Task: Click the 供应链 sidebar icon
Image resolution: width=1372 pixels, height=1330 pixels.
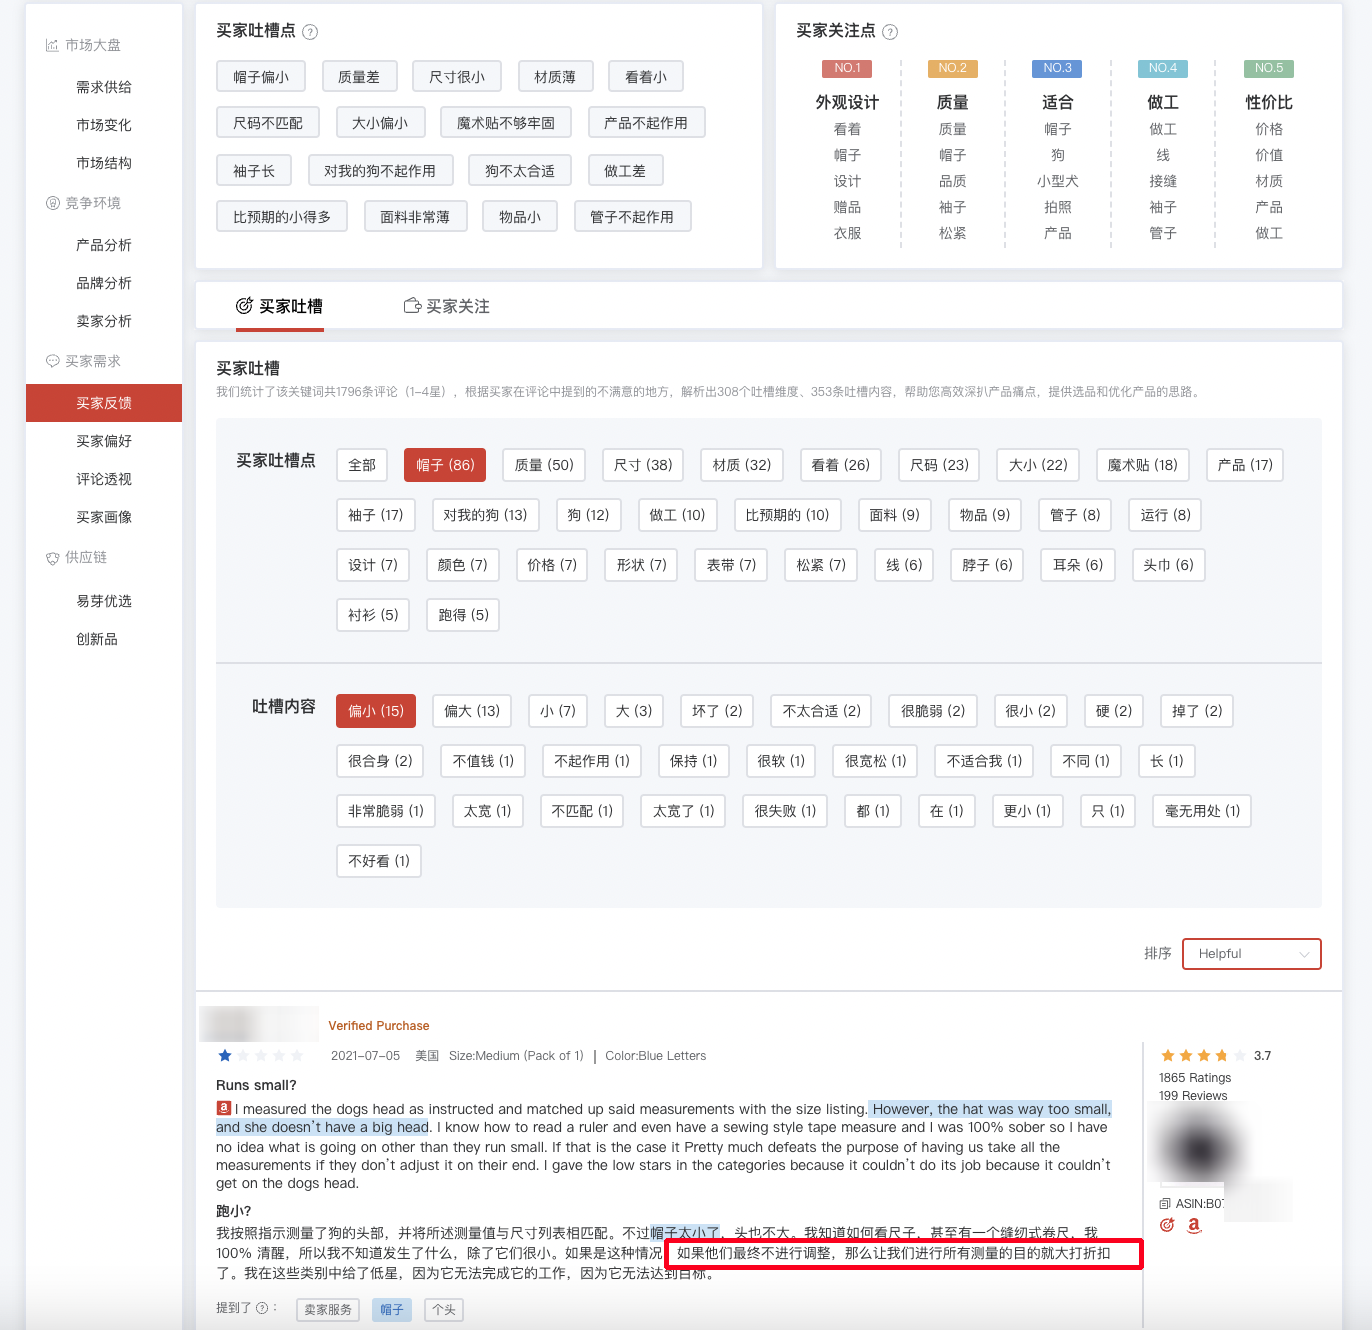Action: pos(52,557)
